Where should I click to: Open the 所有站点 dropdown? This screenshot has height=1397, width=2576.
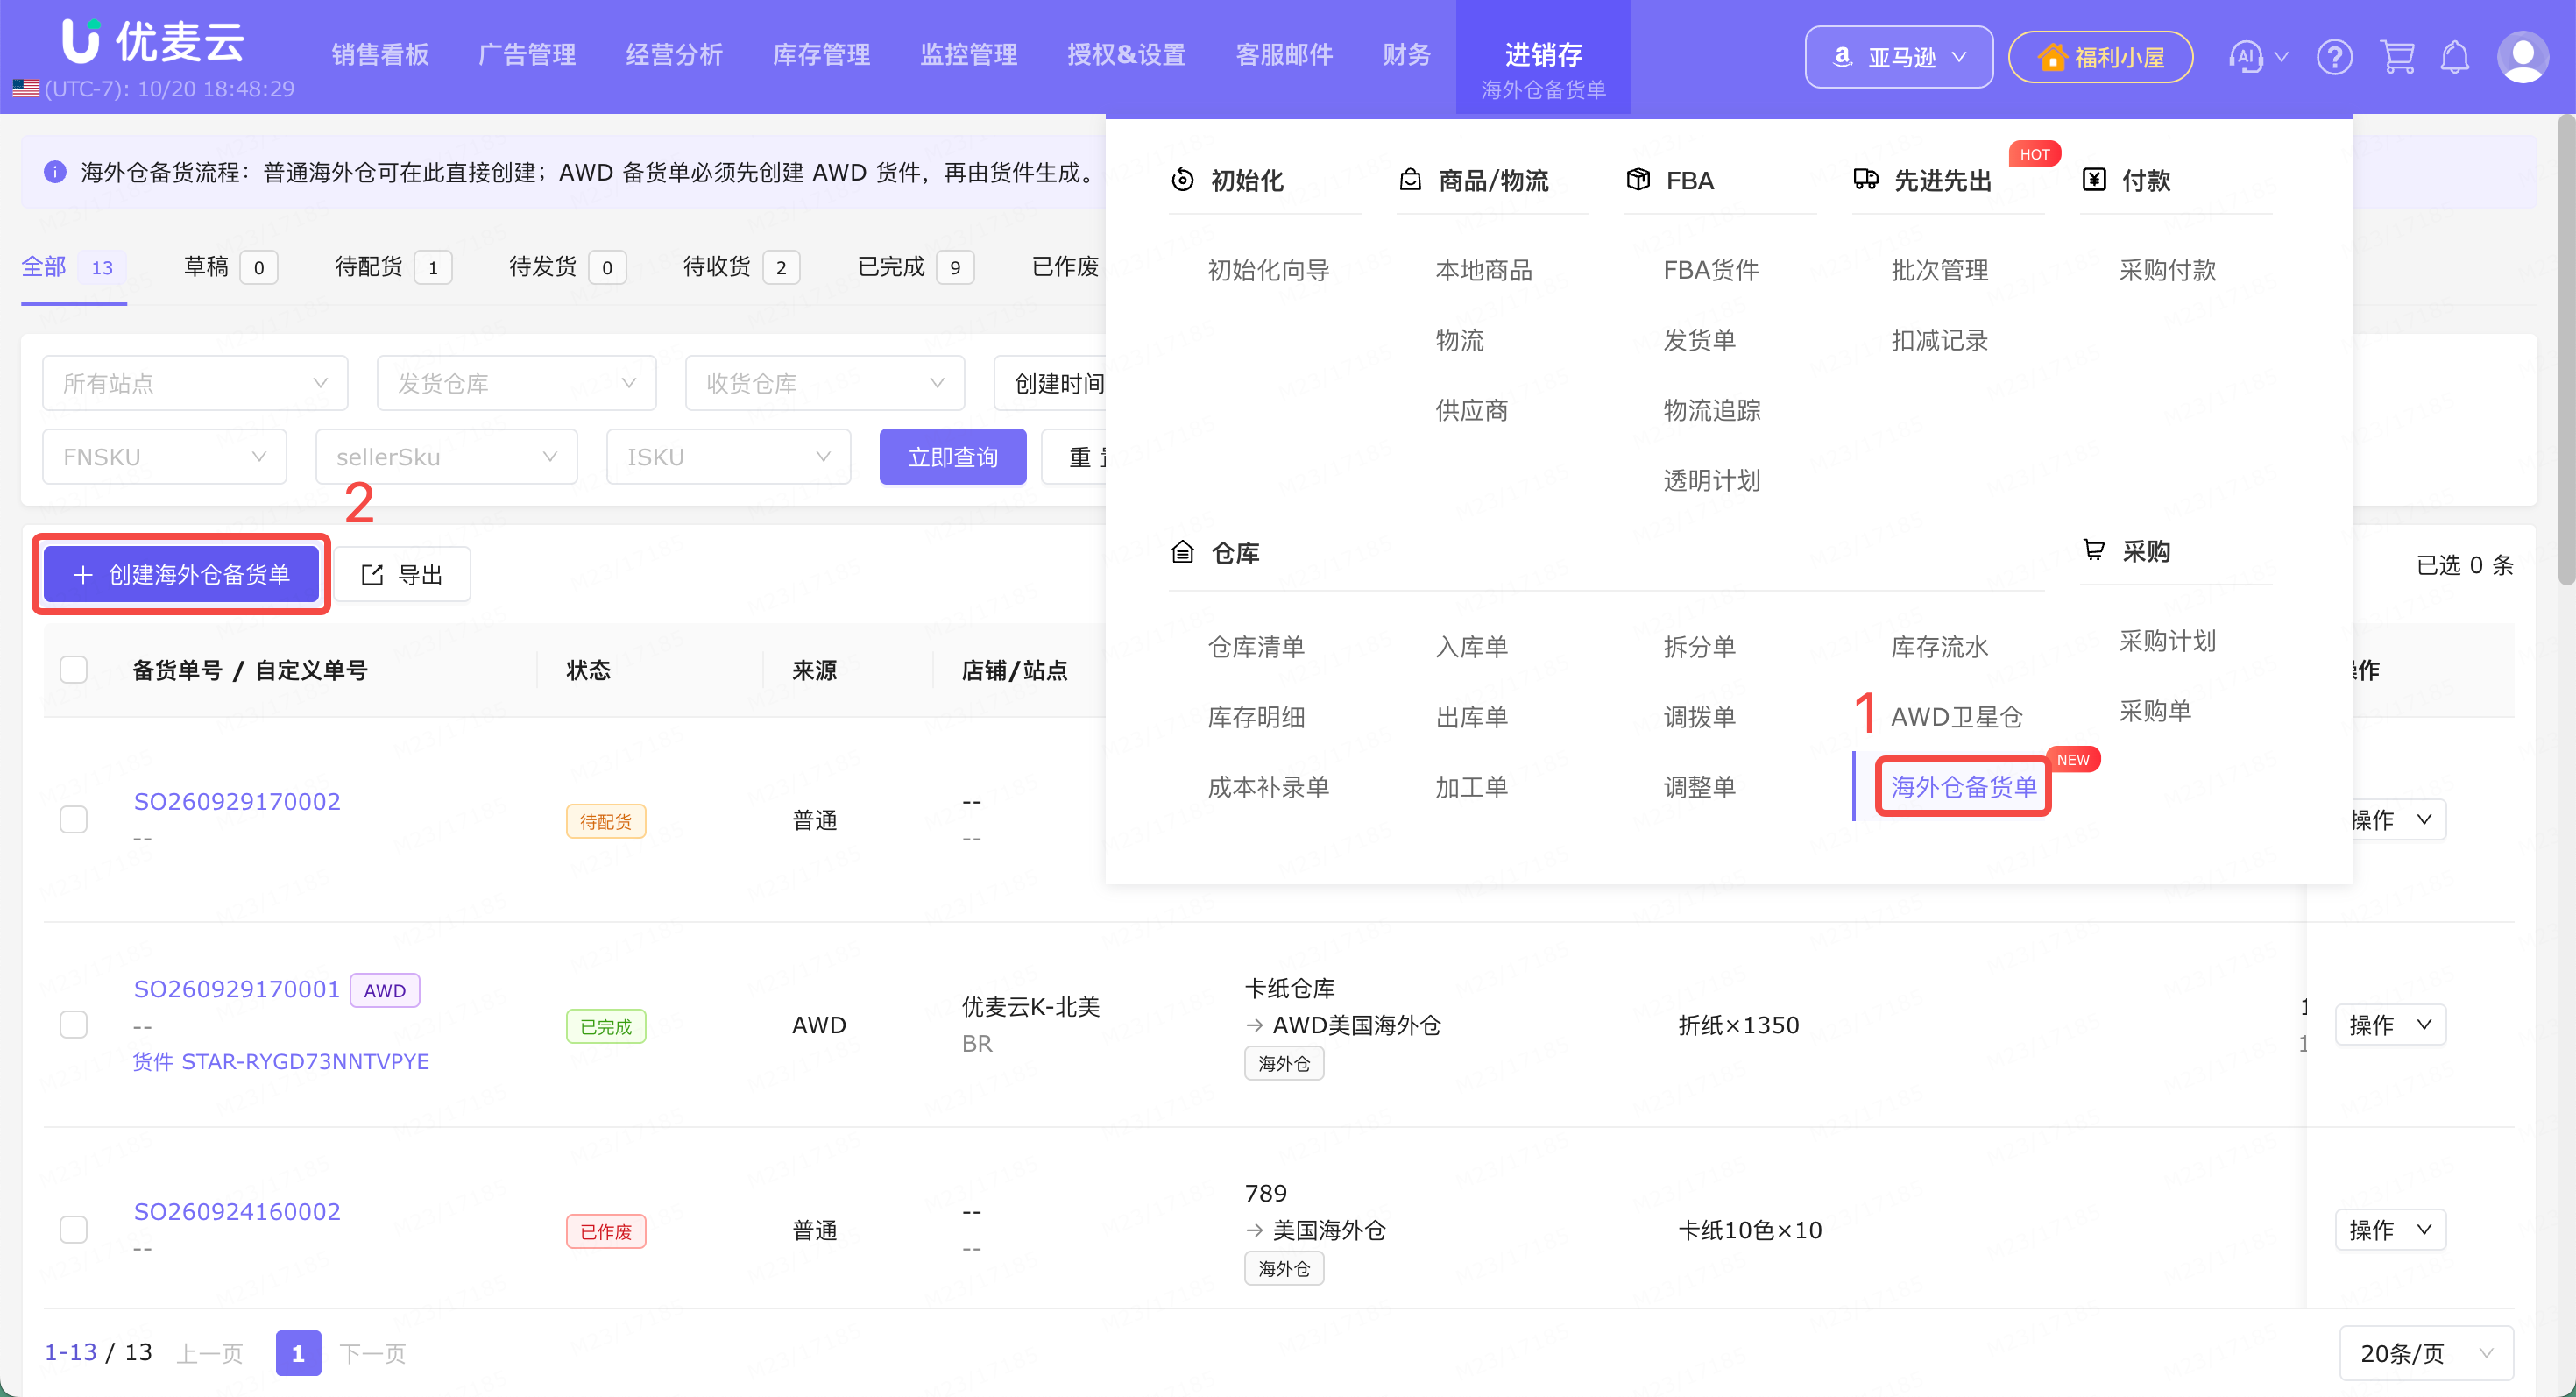click(195, 383)
